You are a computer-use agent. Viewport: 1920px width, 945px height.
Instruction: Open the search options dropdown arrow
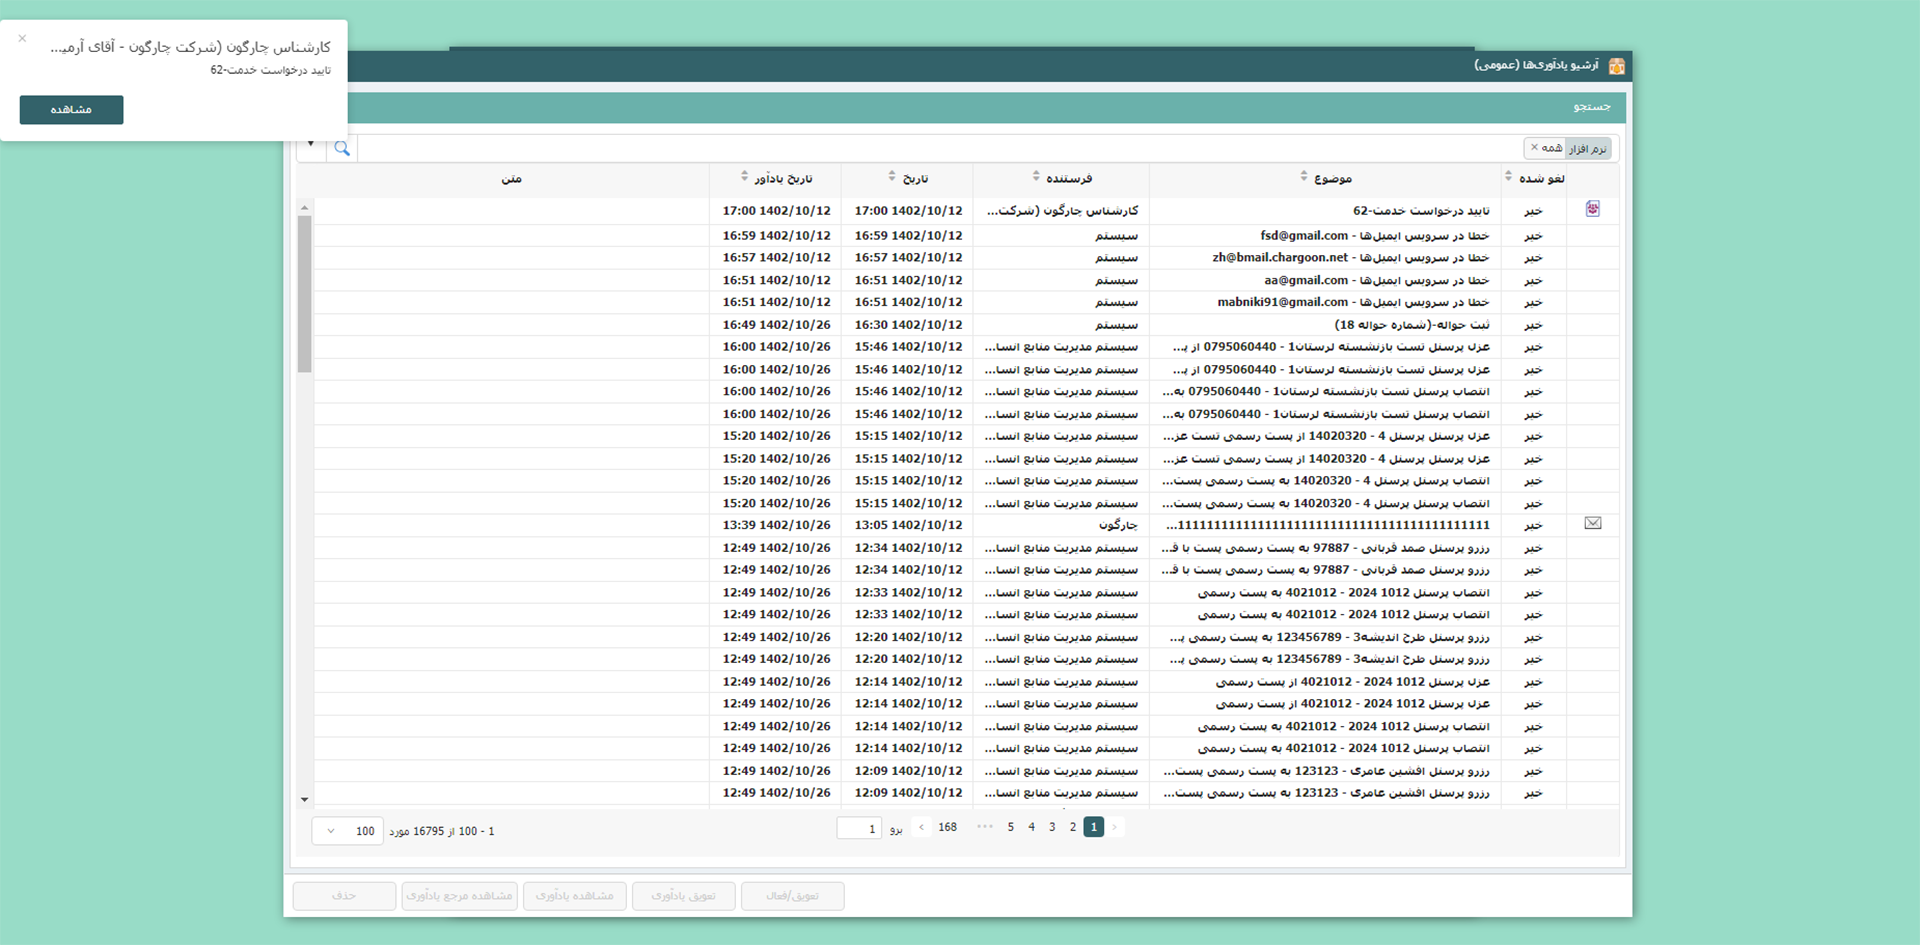[311, 144]
